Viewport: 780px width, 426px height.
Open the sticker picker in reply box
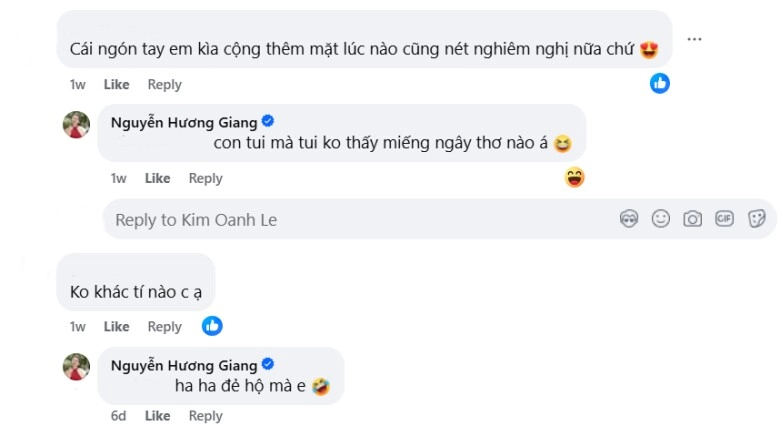[757, 219]
